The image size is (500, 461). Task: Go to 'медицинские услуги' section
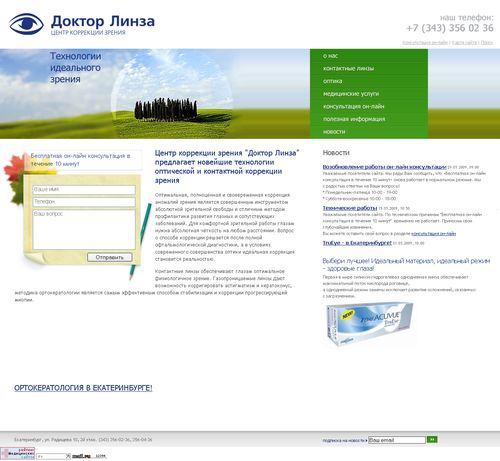click(x=351, y=94)
